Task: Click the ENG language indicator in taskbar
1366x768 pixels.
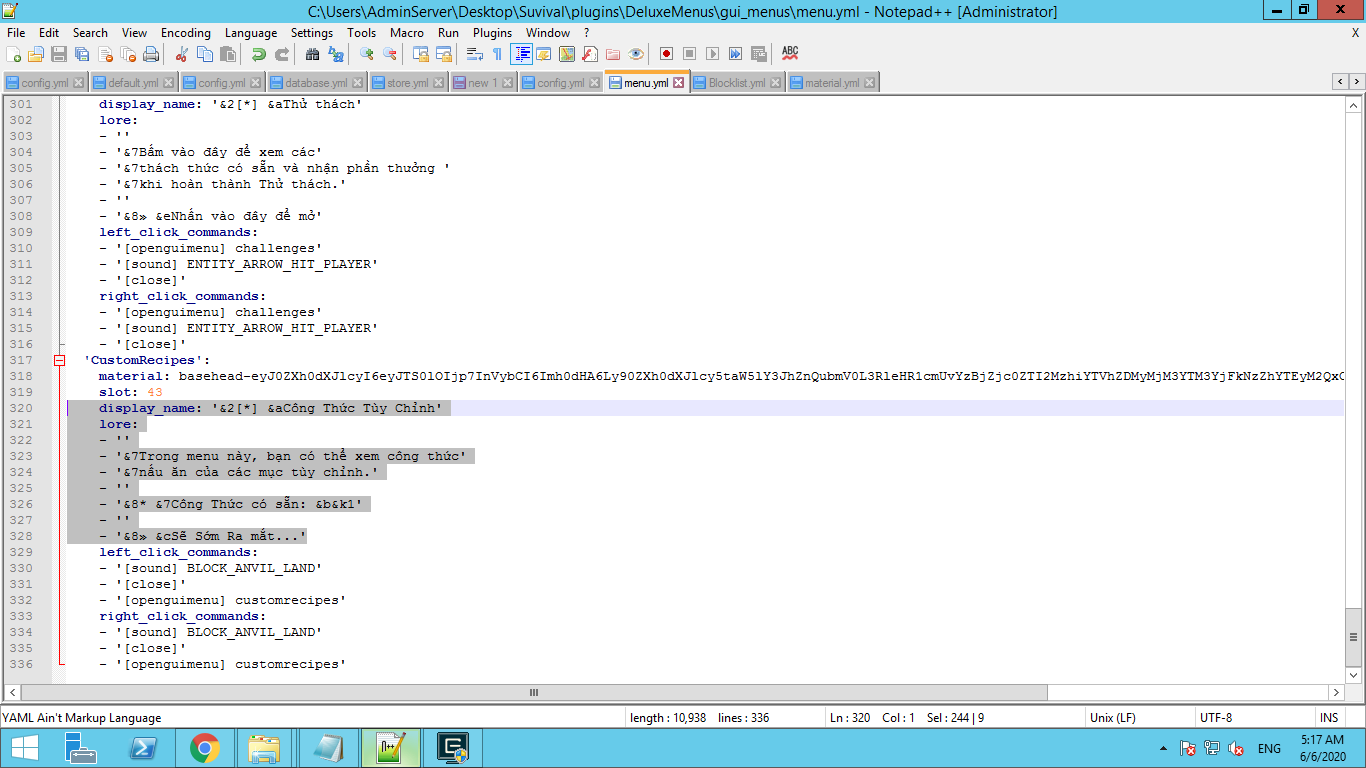Action: click(1269, 748)
